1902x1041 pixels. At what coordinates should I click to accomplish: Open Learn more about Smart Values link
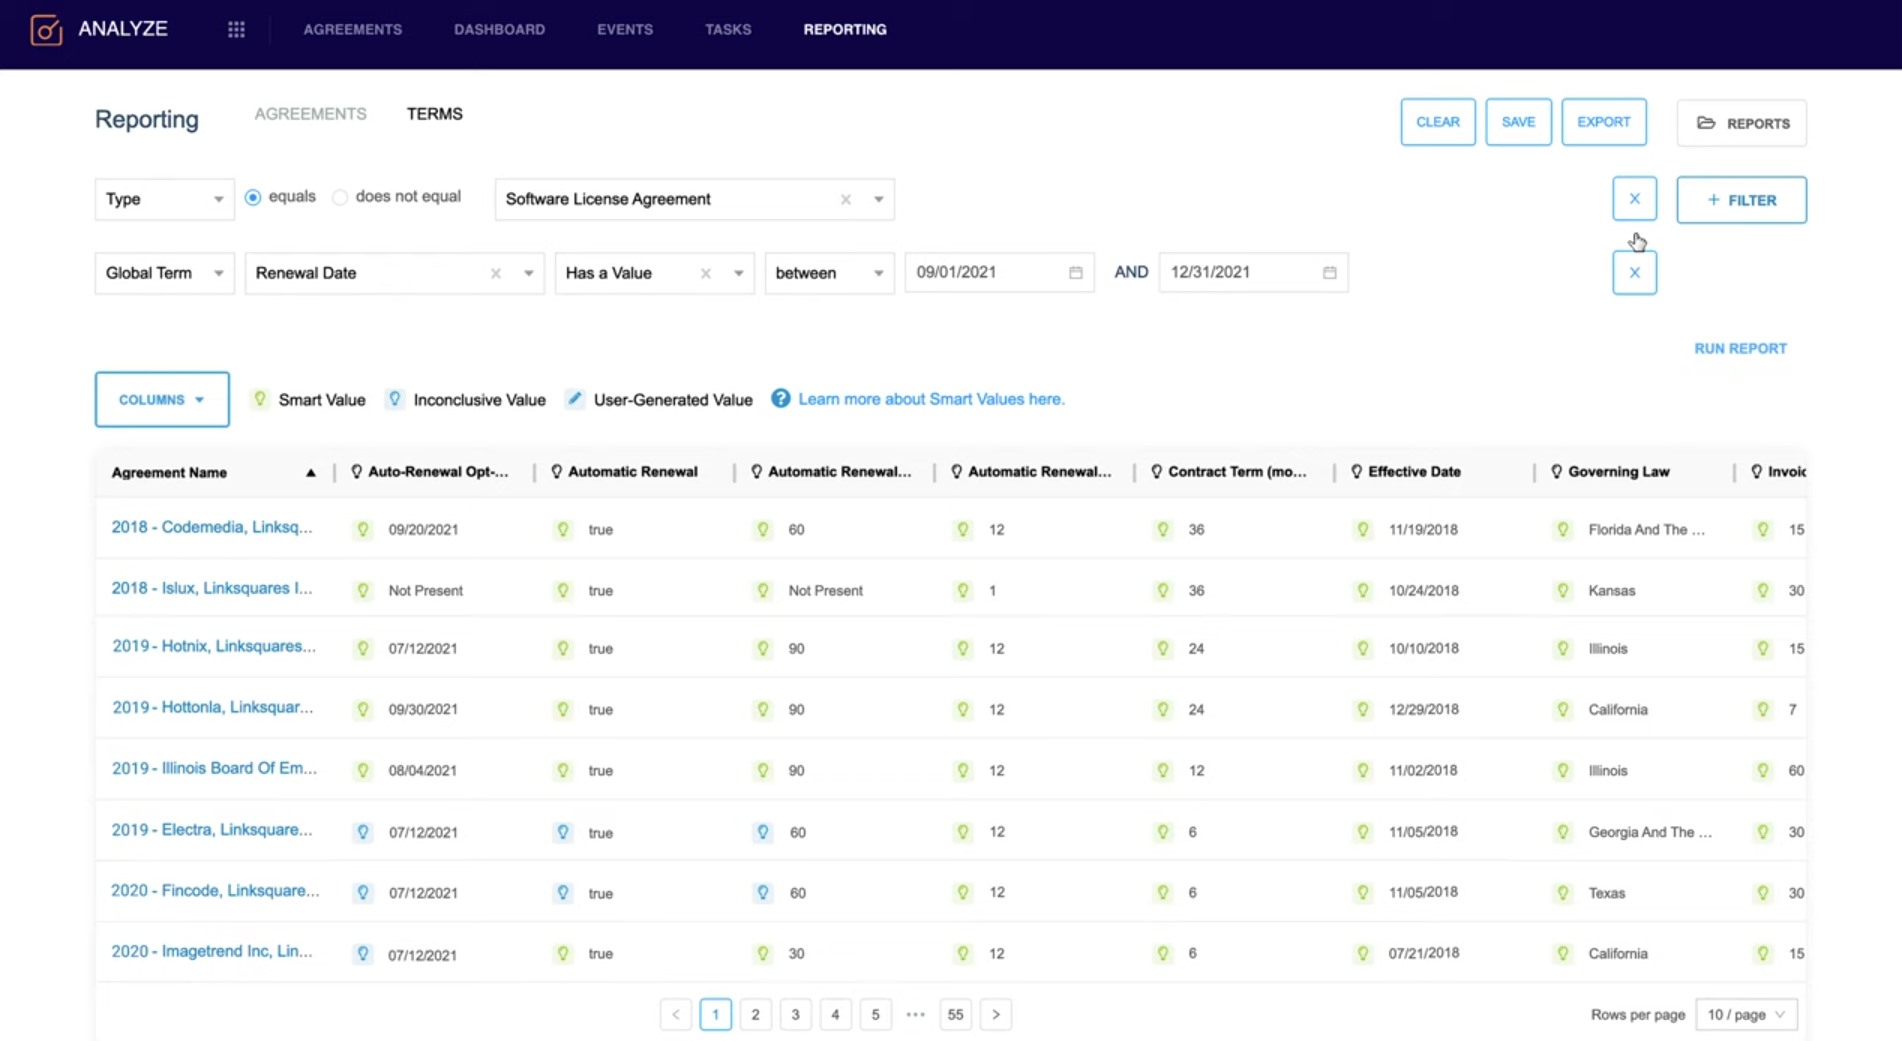(931, 399)
